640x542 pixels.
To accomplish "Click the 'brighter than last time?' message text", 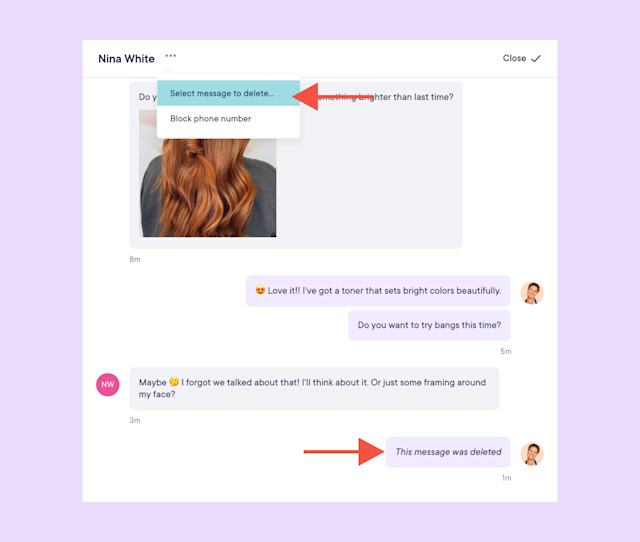I will pos(406,97).
